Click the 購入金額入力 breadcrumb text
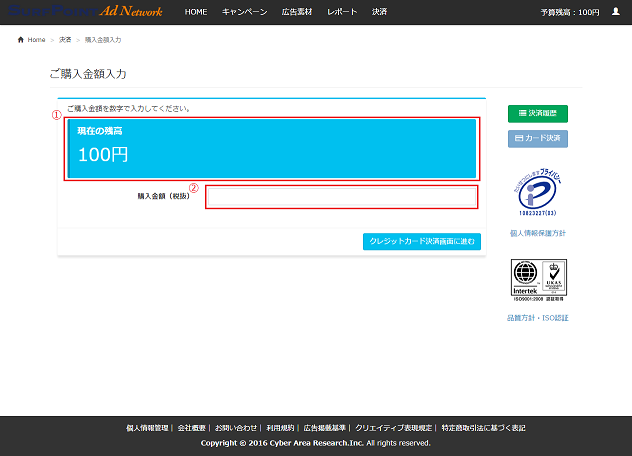This screenshot has height=456, width=632. [103, 40]
